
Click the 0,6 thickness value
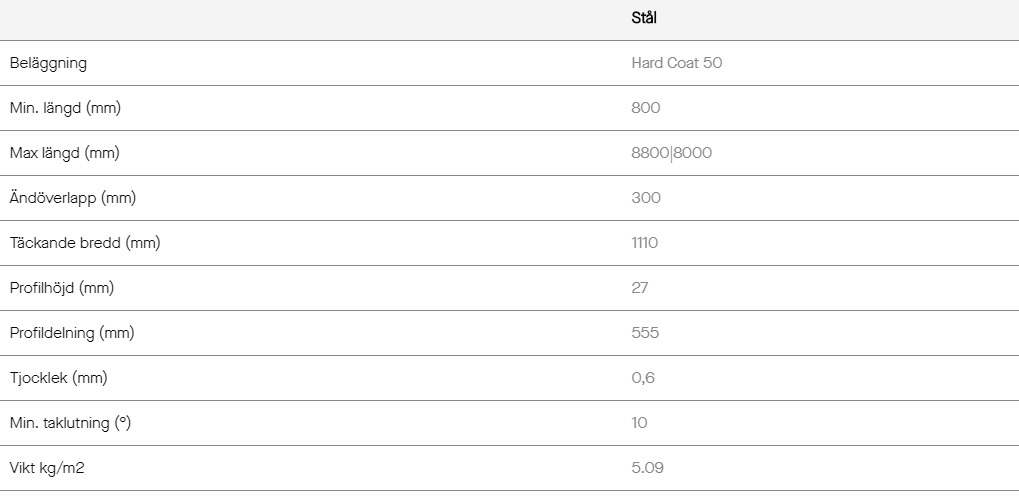pyautogui.click(x=643, y=378)
